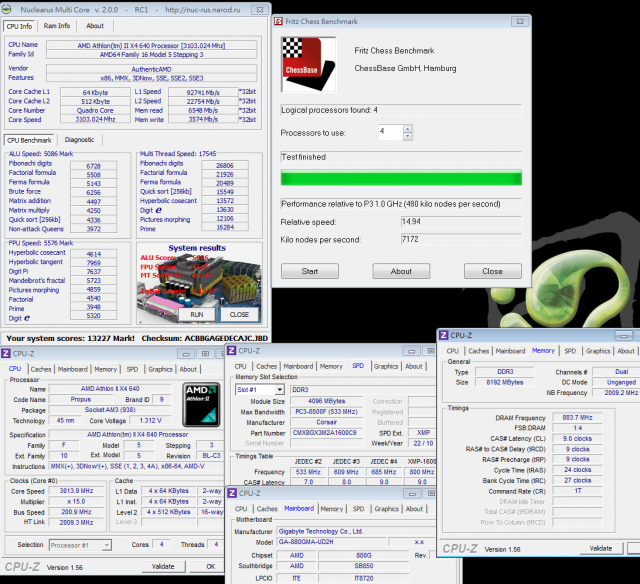Open Memory tab in CPU-Z CPU window
The width and height of the screenshot is (640, 584).
coord(106,369)
